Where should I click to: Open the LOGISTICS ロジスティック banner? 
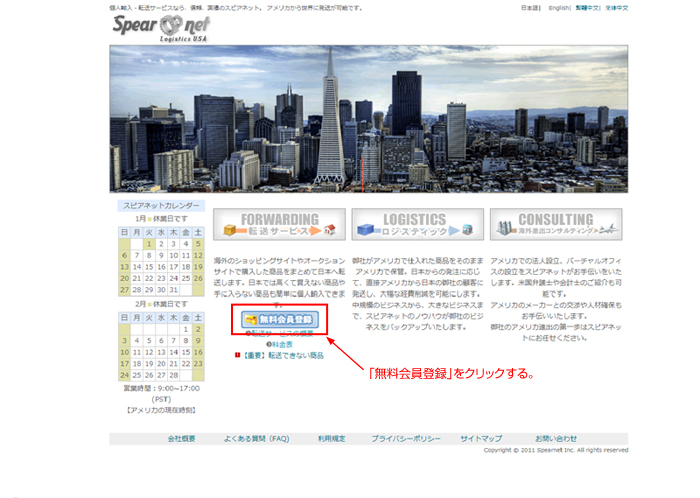click(x=404, y=224)
